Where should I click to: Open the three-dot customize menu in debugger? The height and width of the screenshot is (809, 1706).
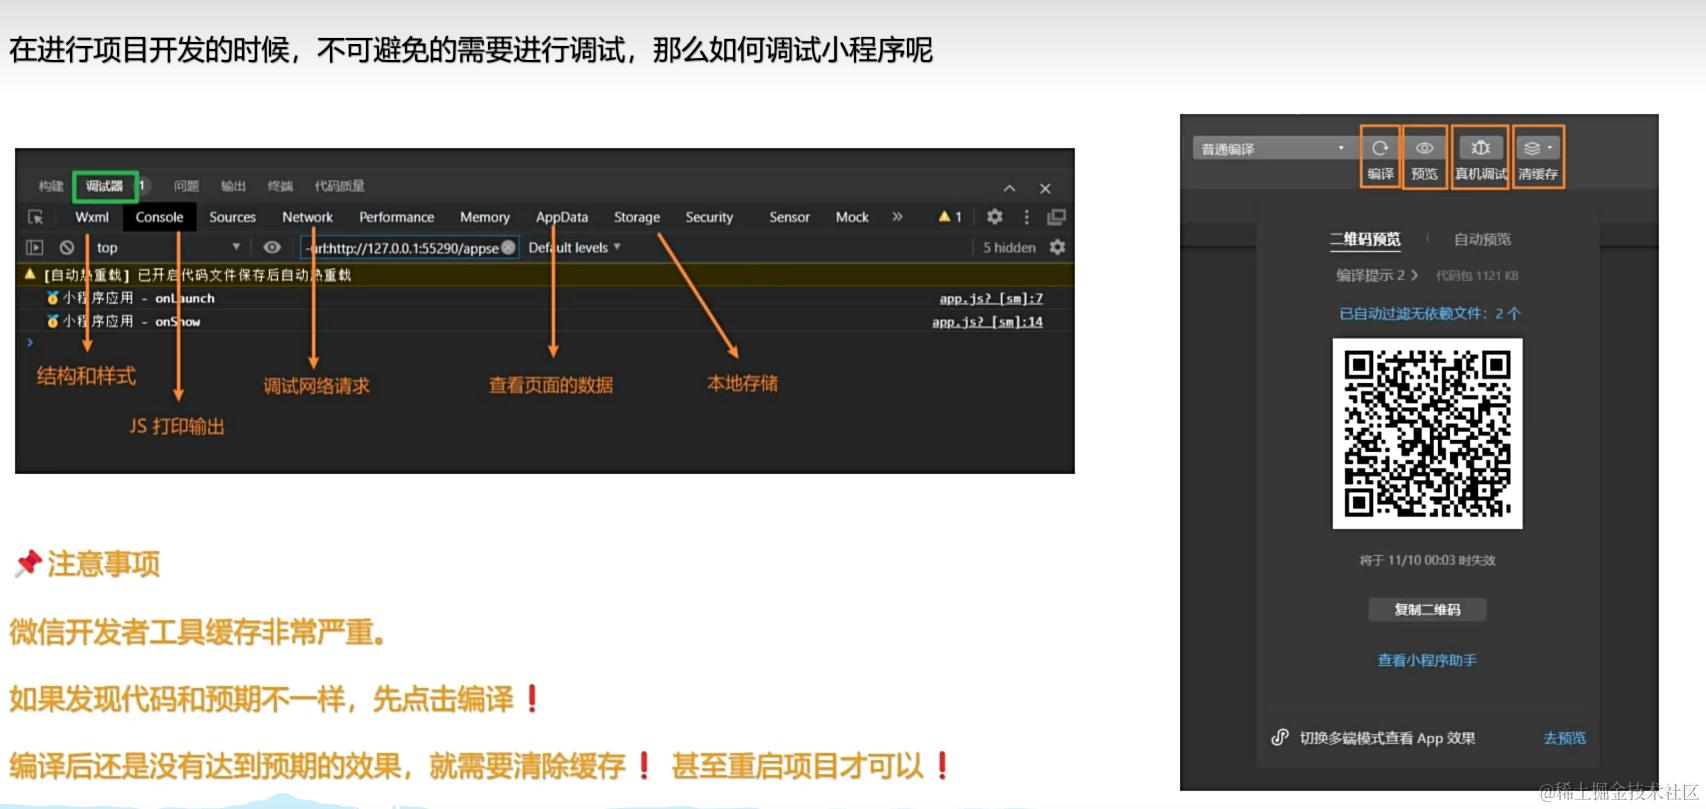coord(1026,216)
